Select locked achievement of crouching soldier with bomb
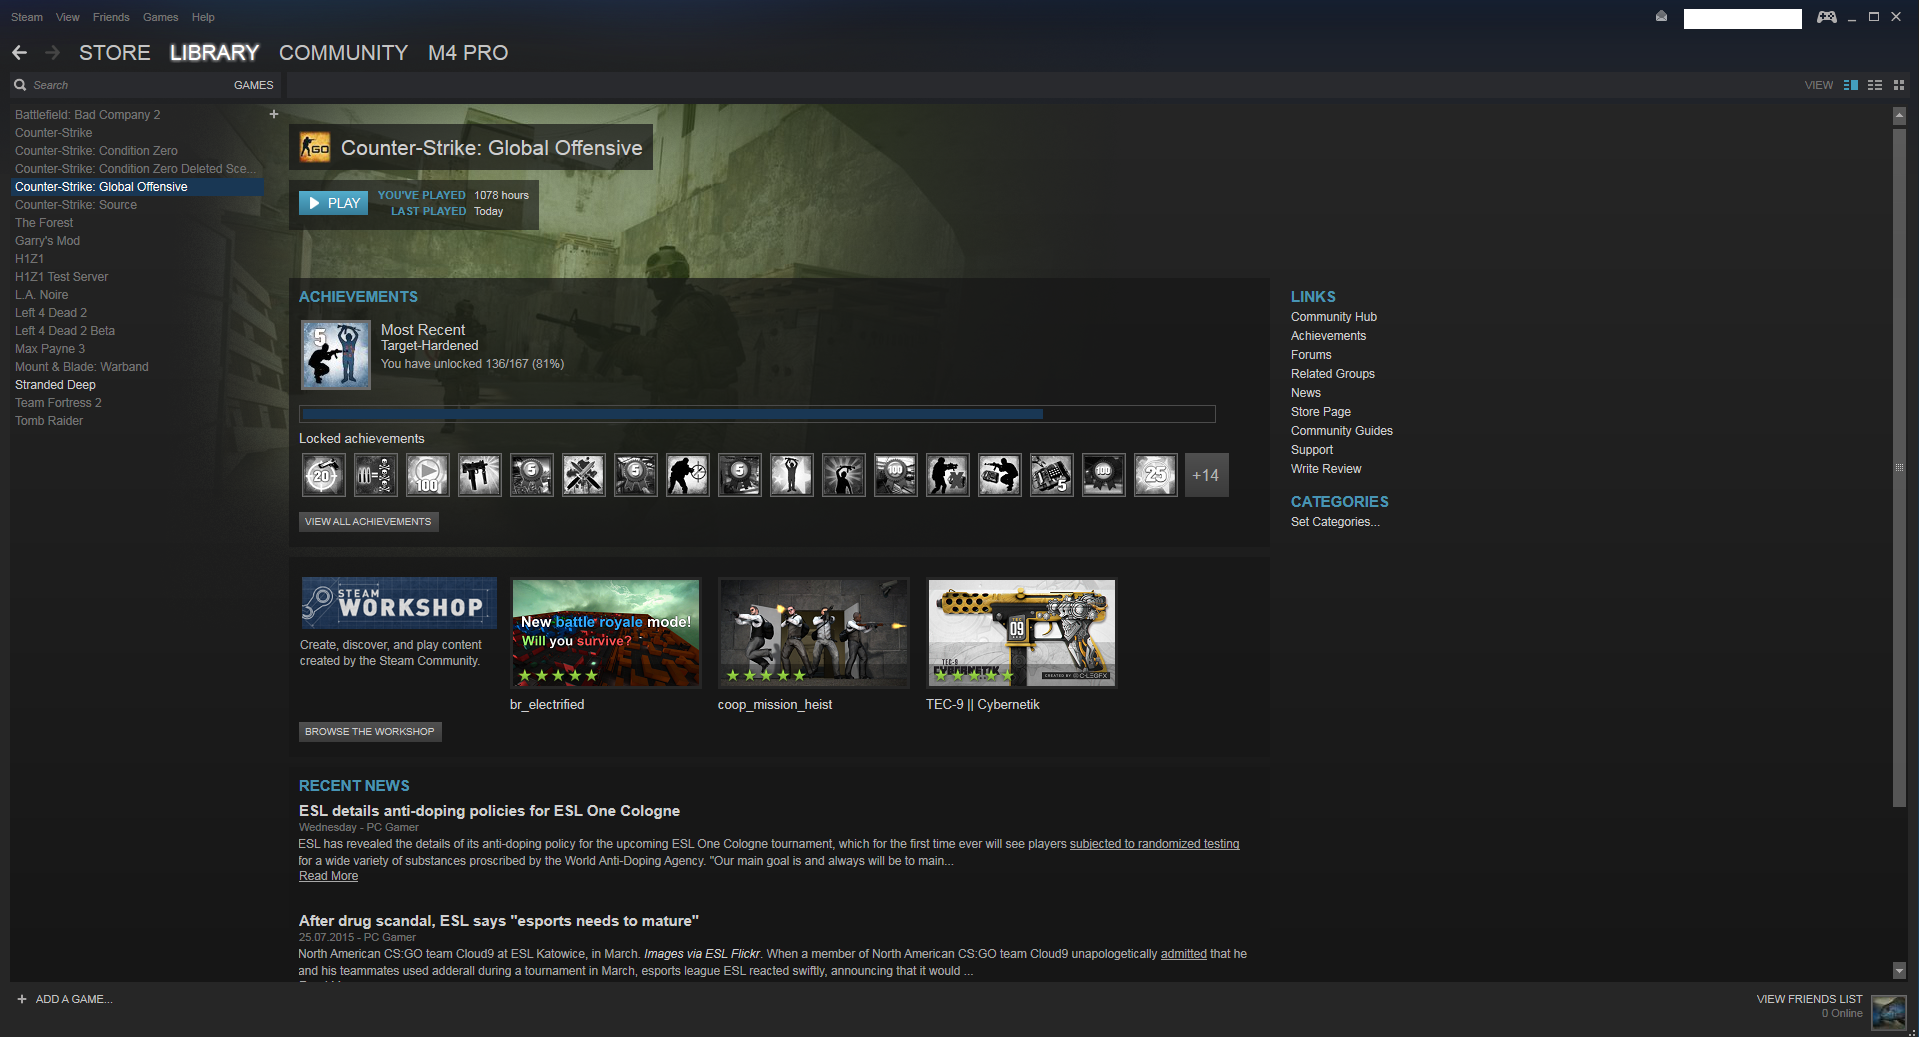Image resolution: width=1919 pixels, height=1037 pixels. [x=1000, y=475]
